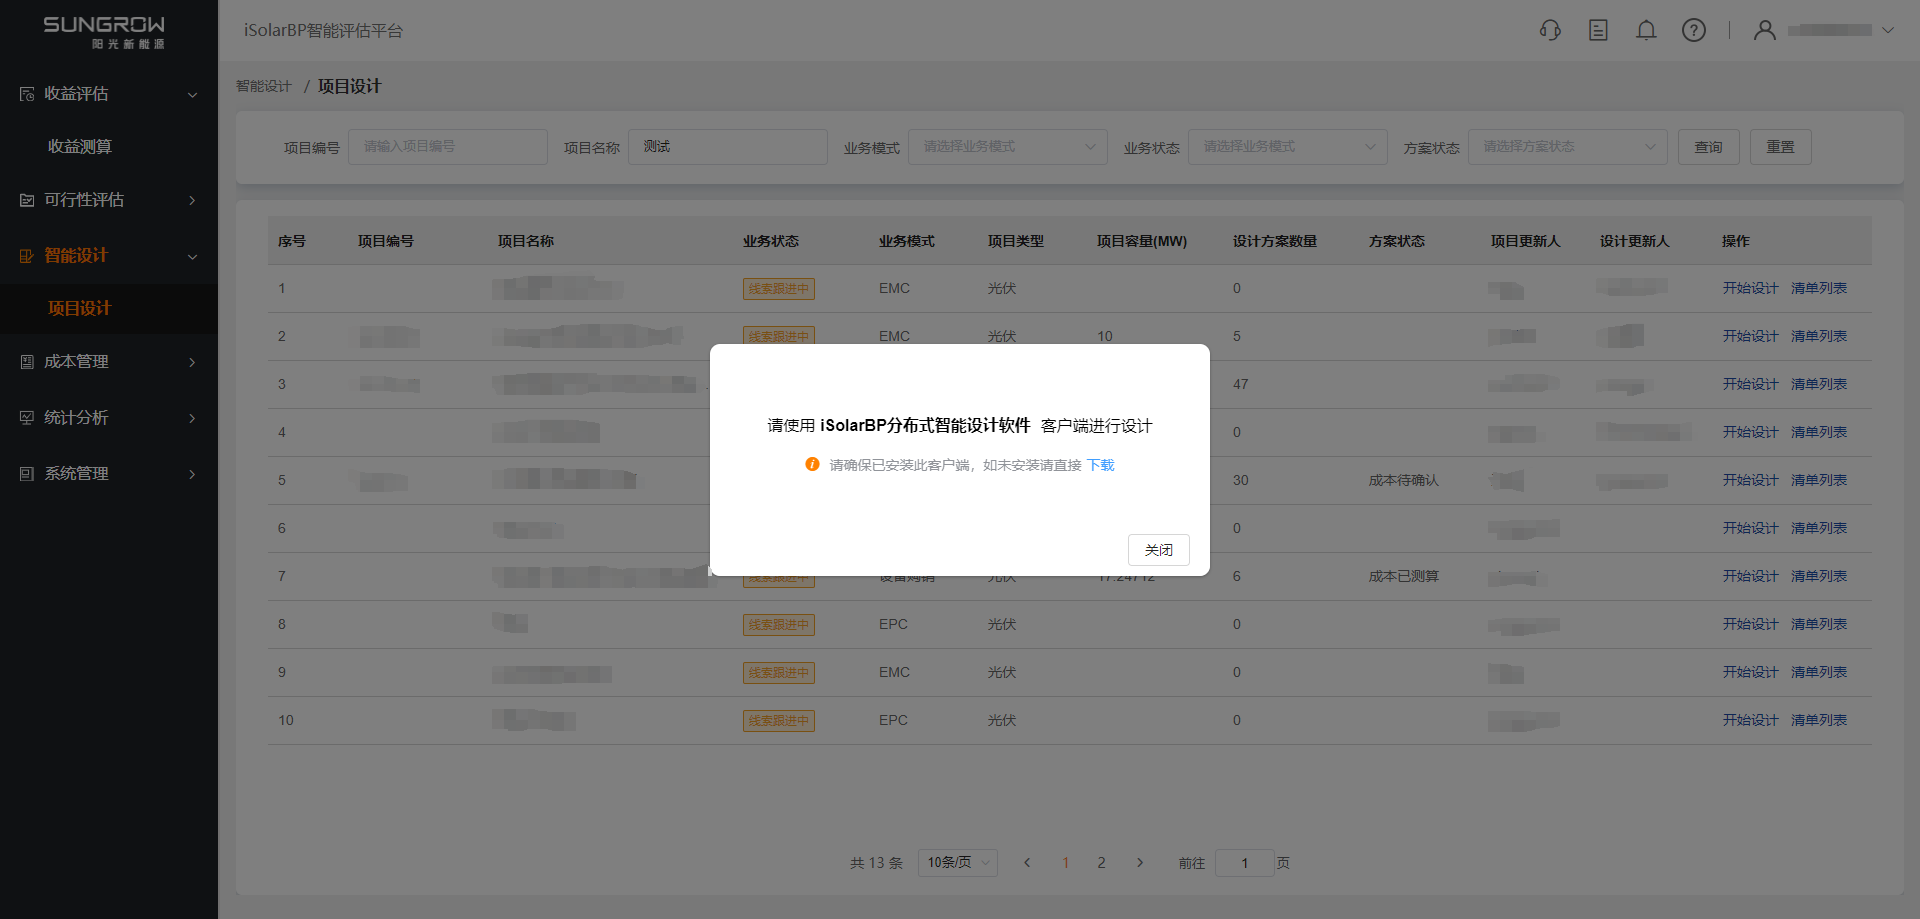Click the 收益评估 sidebar icon
1920x919 pixels.
pos(27,94)
